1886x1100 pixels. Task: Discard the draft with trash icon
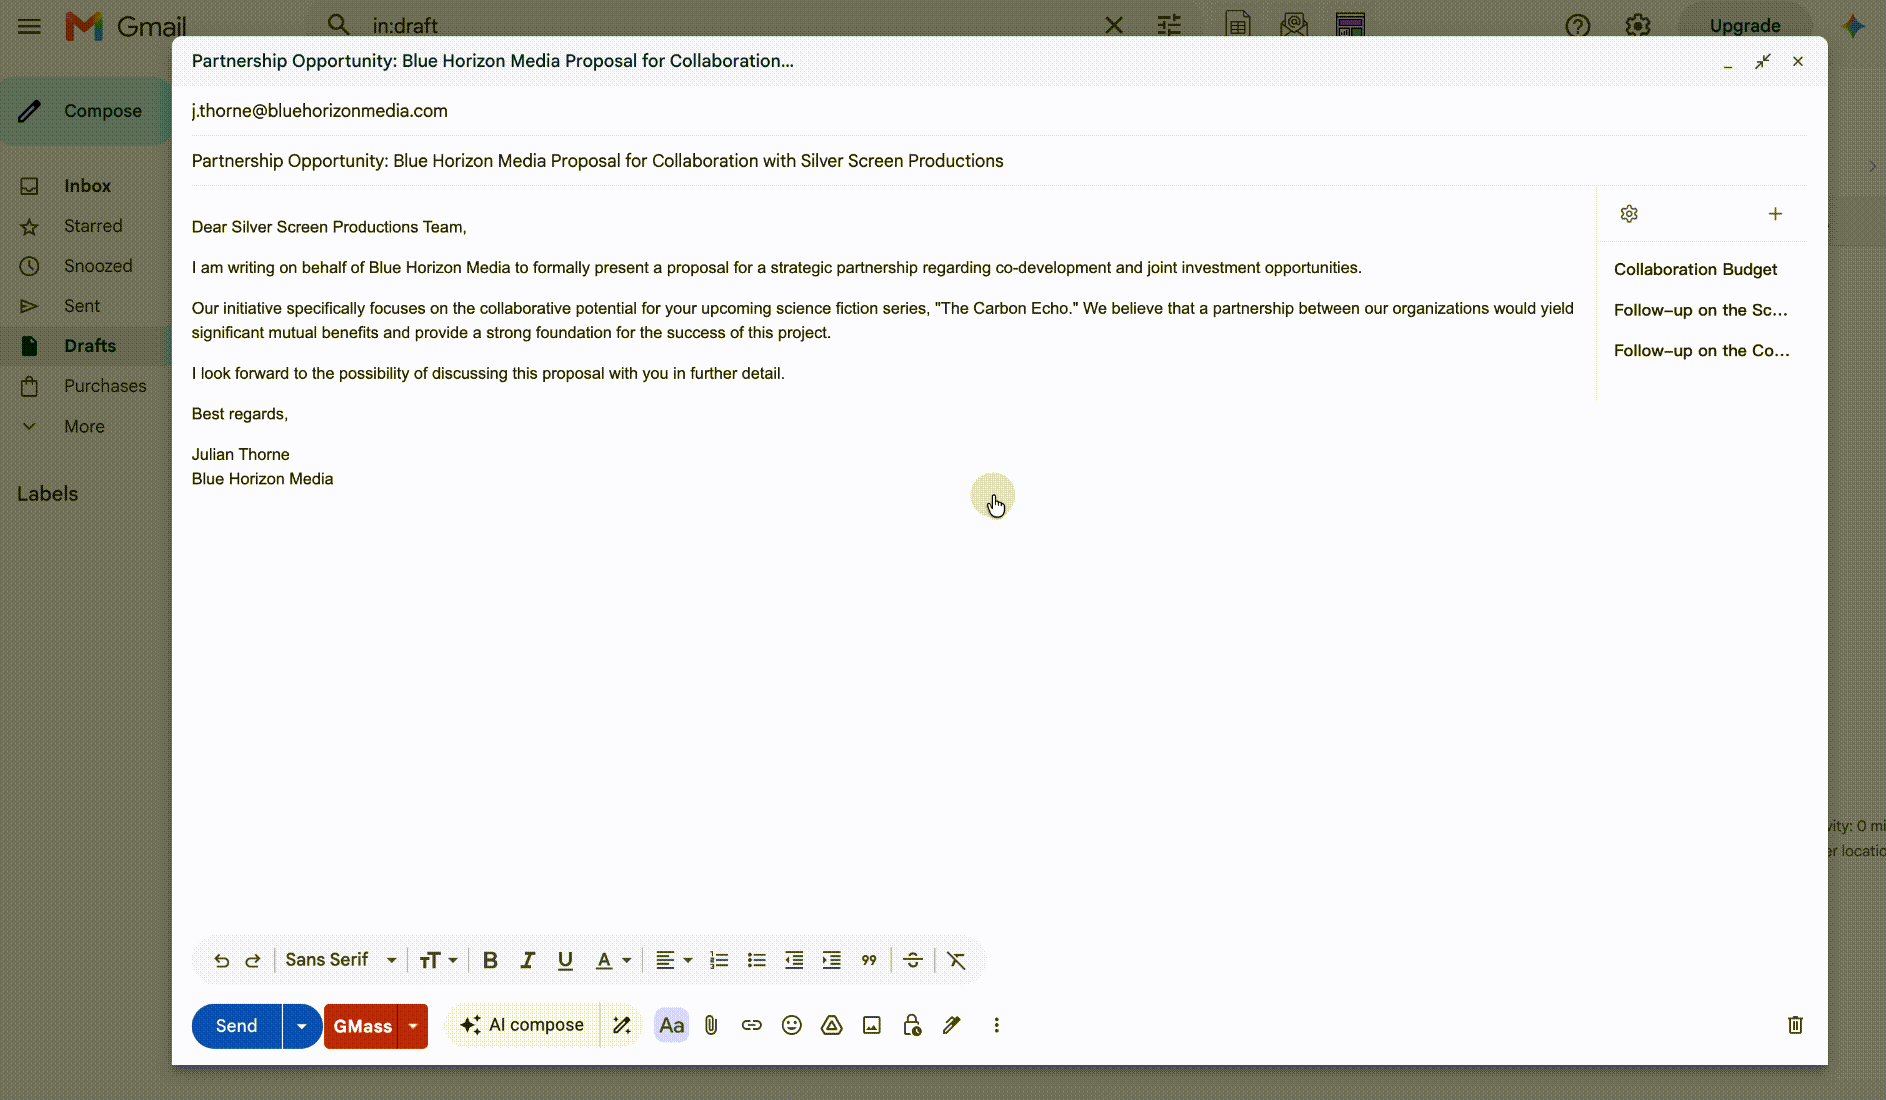[1795, 1025]
